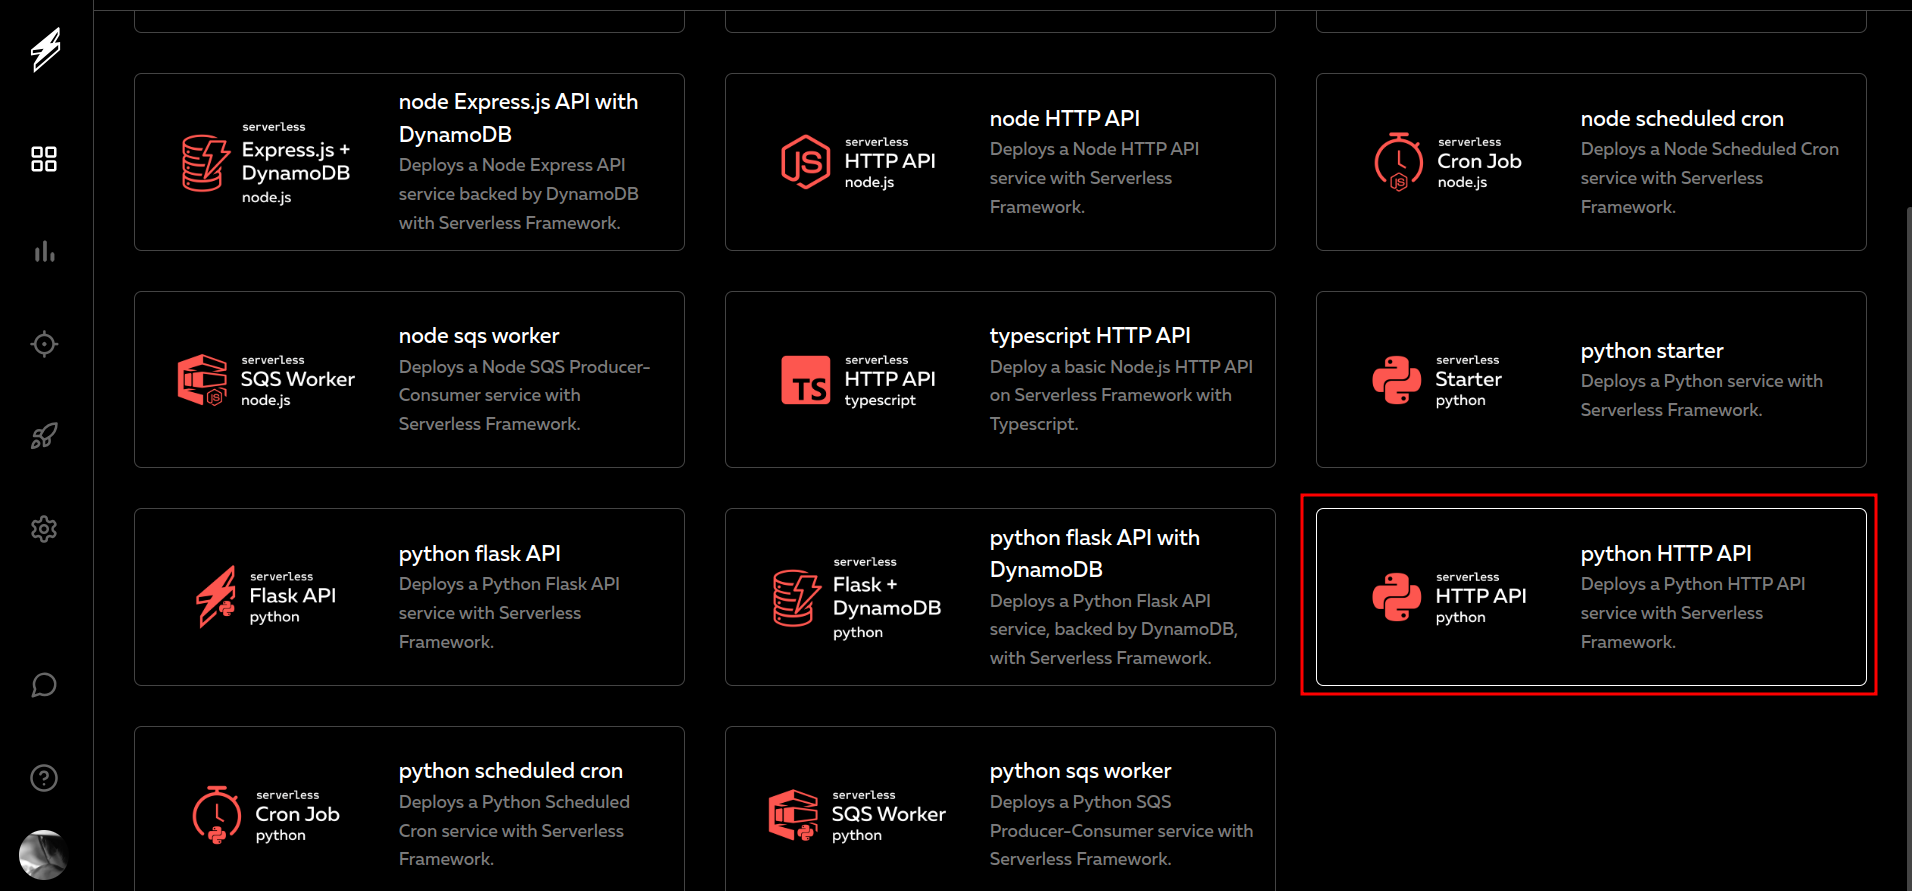
Task: Click 'Deploys a Node SQS Producer-Consumer' description
Action: click(524, 395)
